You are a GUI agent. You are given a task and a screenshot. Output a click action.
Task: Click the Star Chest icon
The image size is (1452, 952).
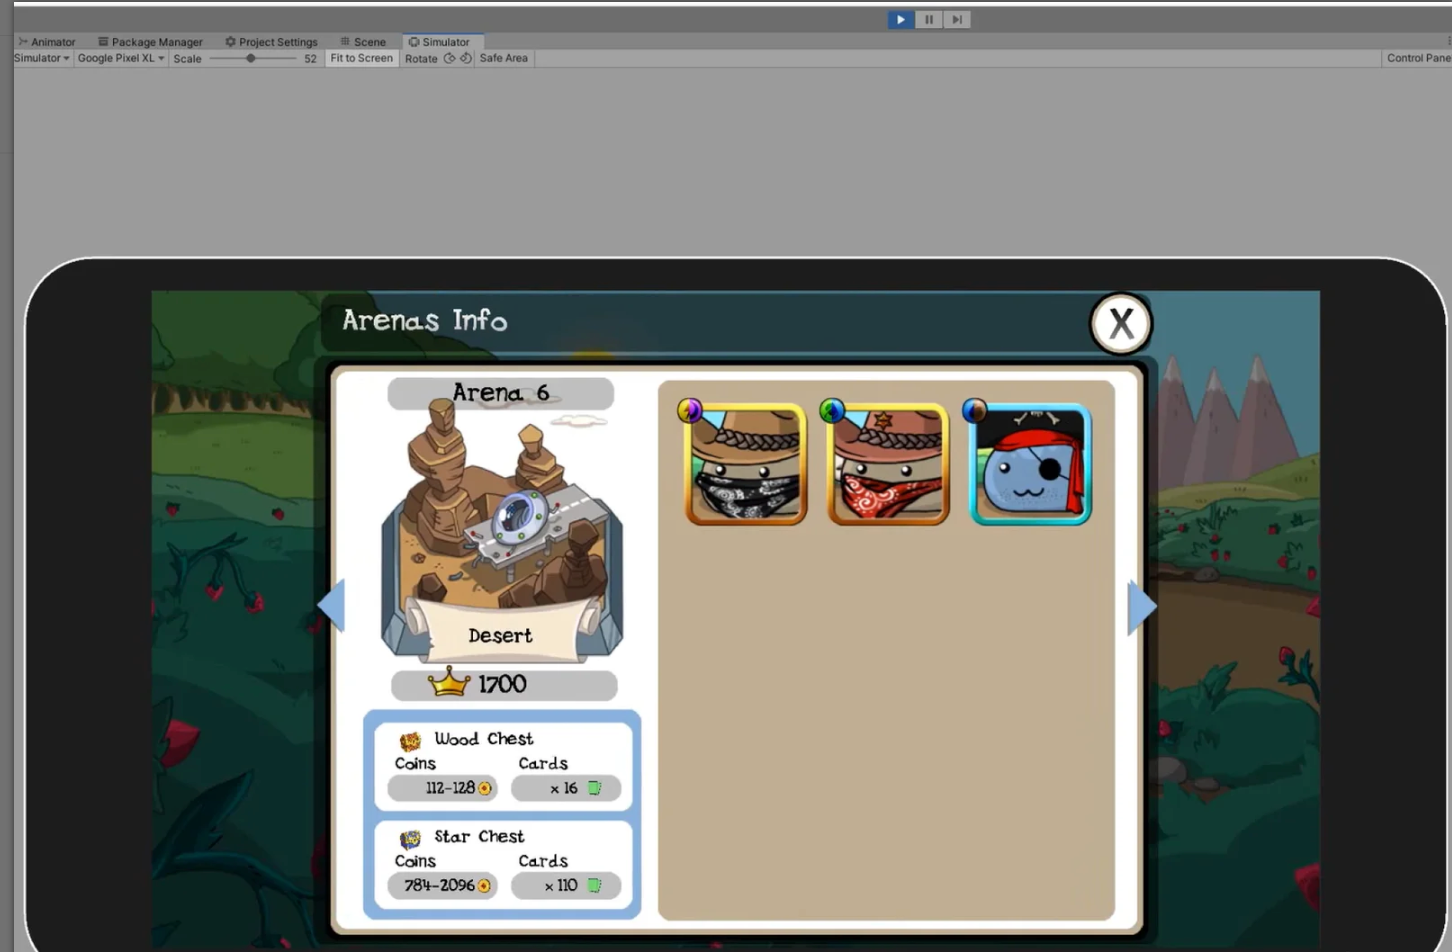coord(410,839)
